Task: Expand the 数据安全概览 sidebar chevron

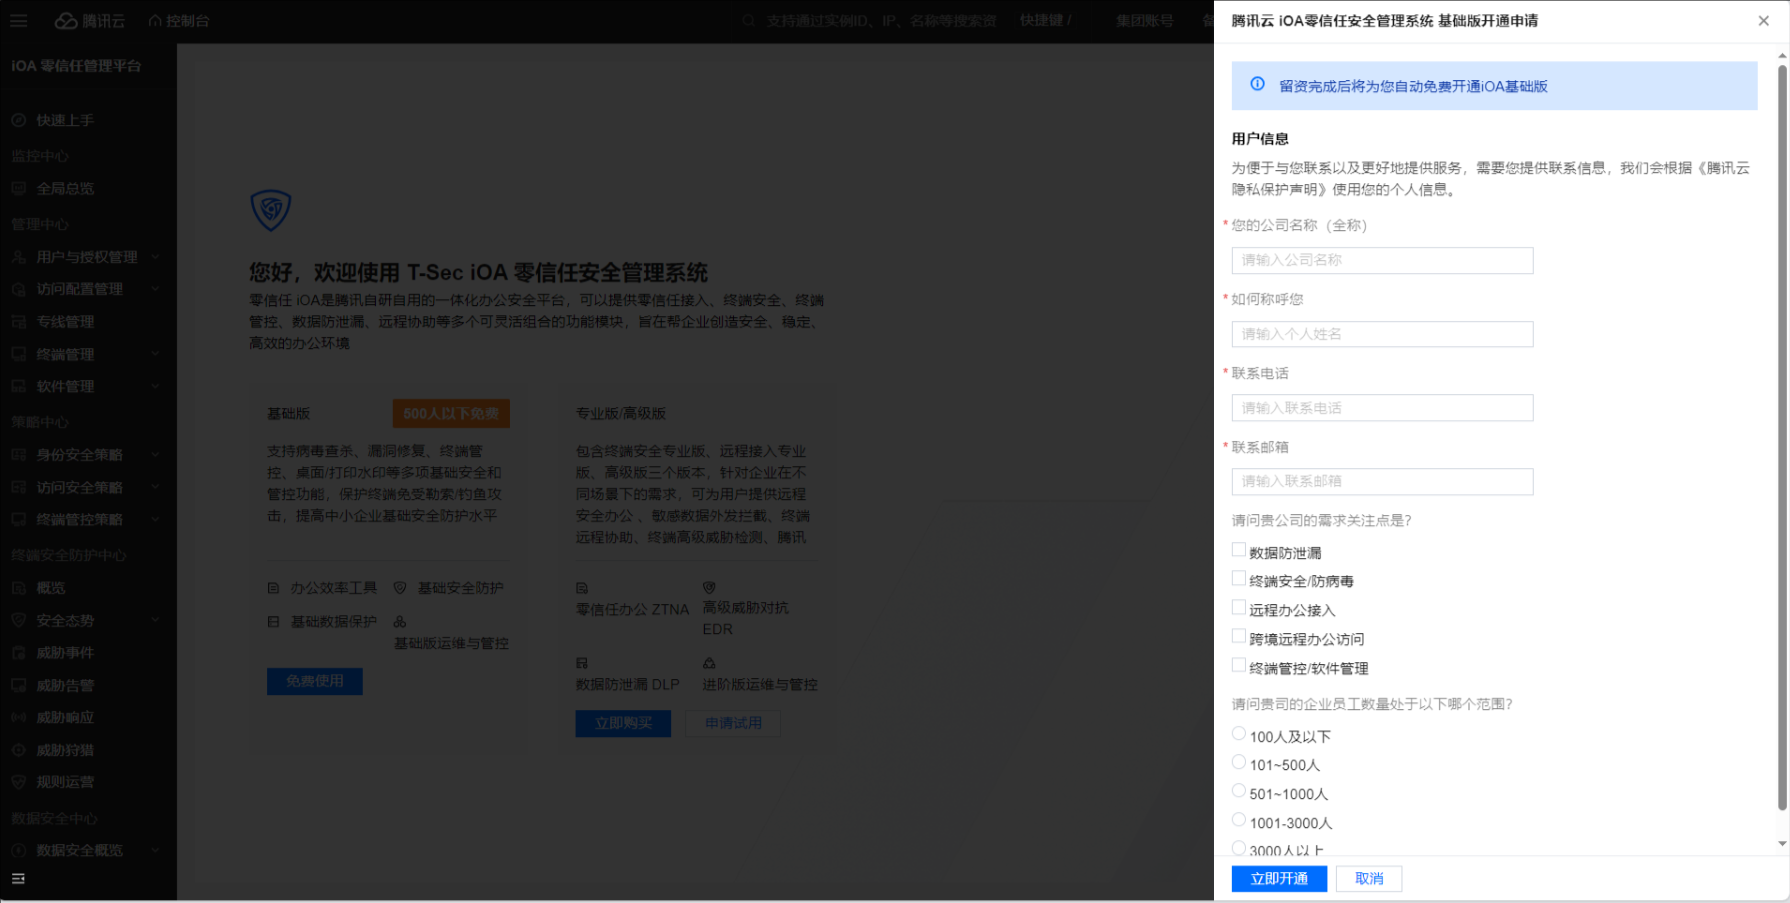Action: click(x=155, y=850)
